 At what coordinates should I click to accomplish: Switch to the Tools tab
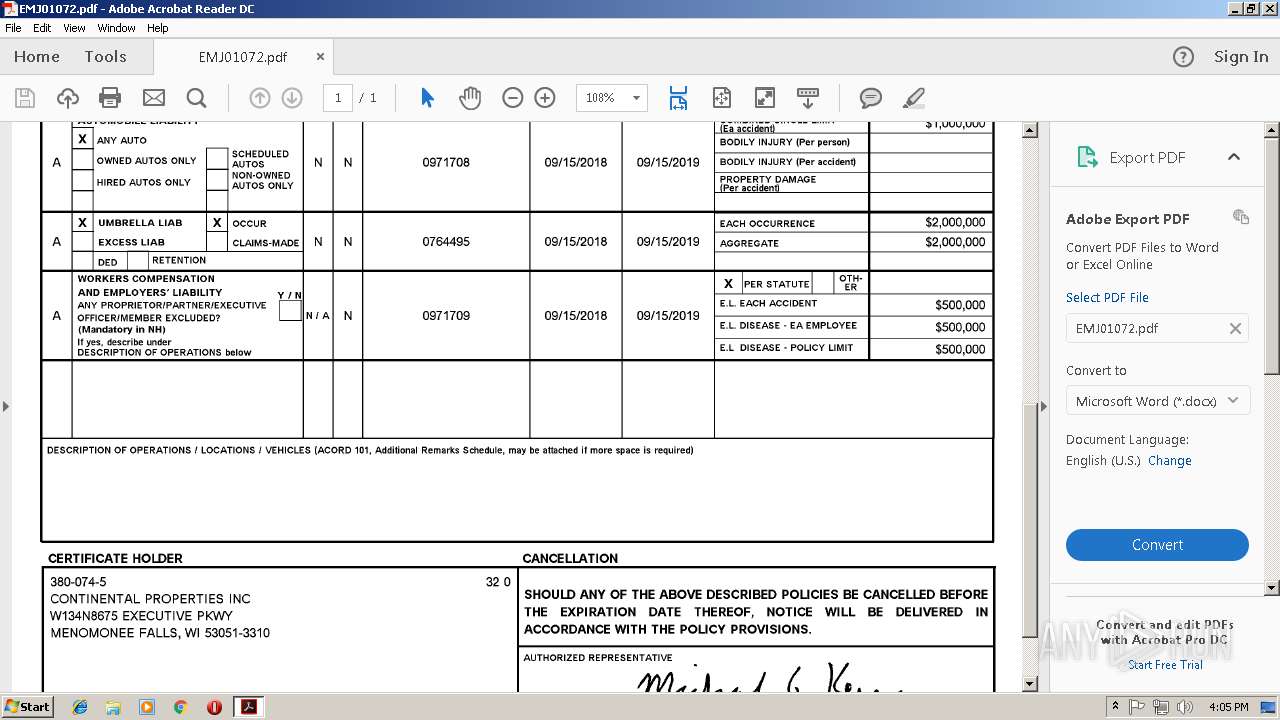105,57
